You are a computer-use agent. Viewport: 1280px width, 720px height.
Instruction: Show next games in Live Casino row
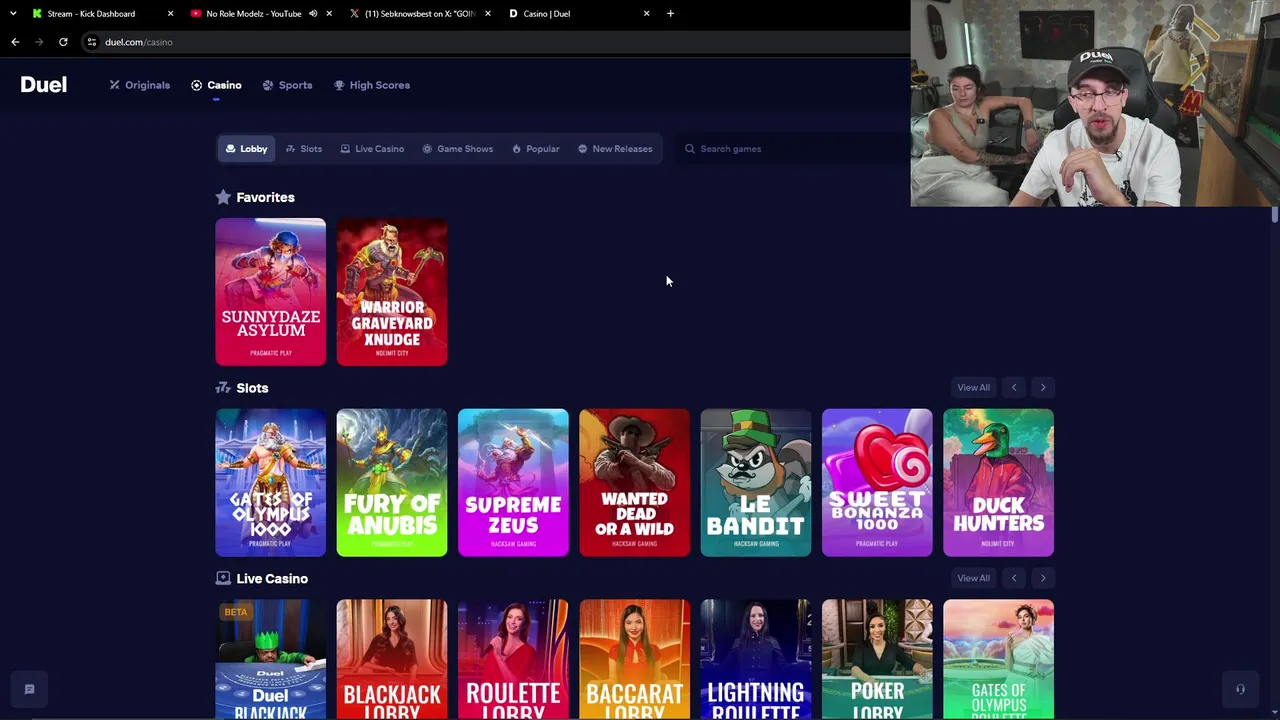click(x=1043, y=578)
